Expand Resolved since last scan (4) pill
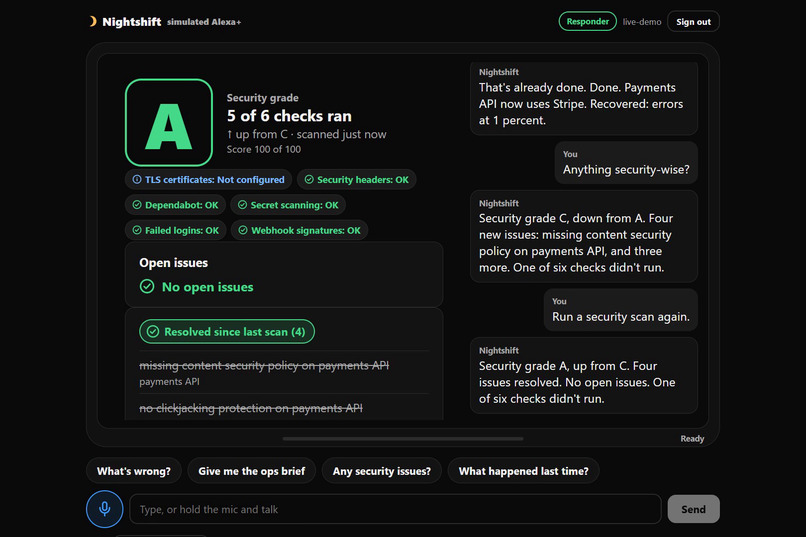This screenshot has height=537, width=806. coord(227,331)
